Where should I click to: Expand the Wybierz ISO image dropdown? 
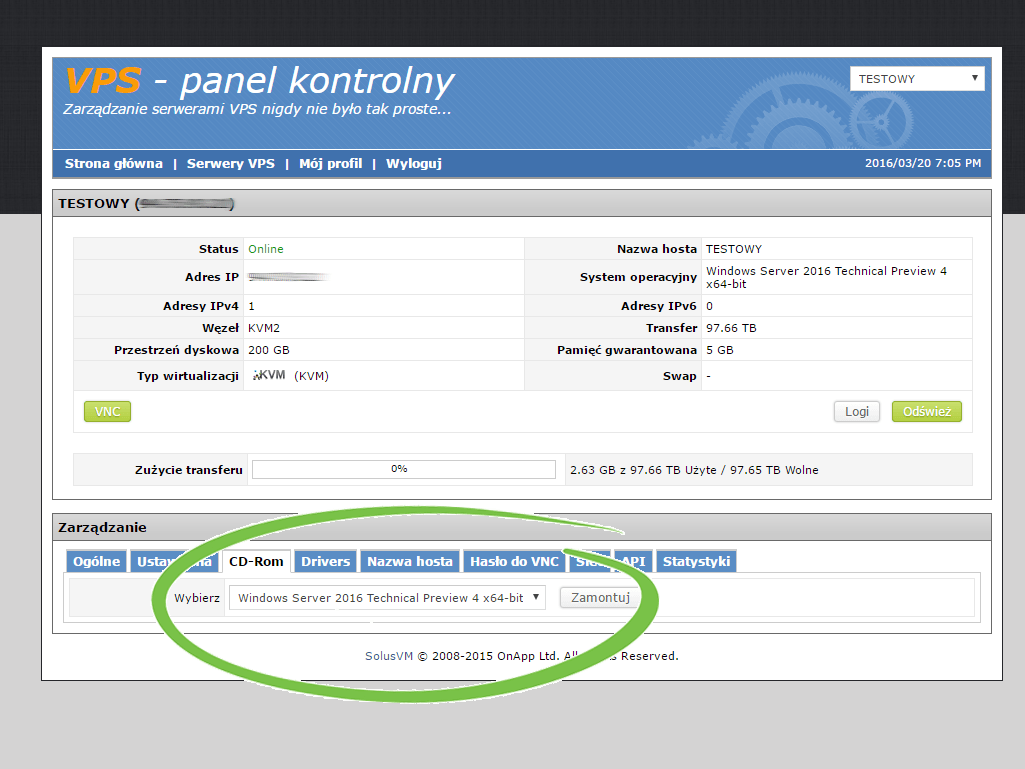click(x=386, y=598)
